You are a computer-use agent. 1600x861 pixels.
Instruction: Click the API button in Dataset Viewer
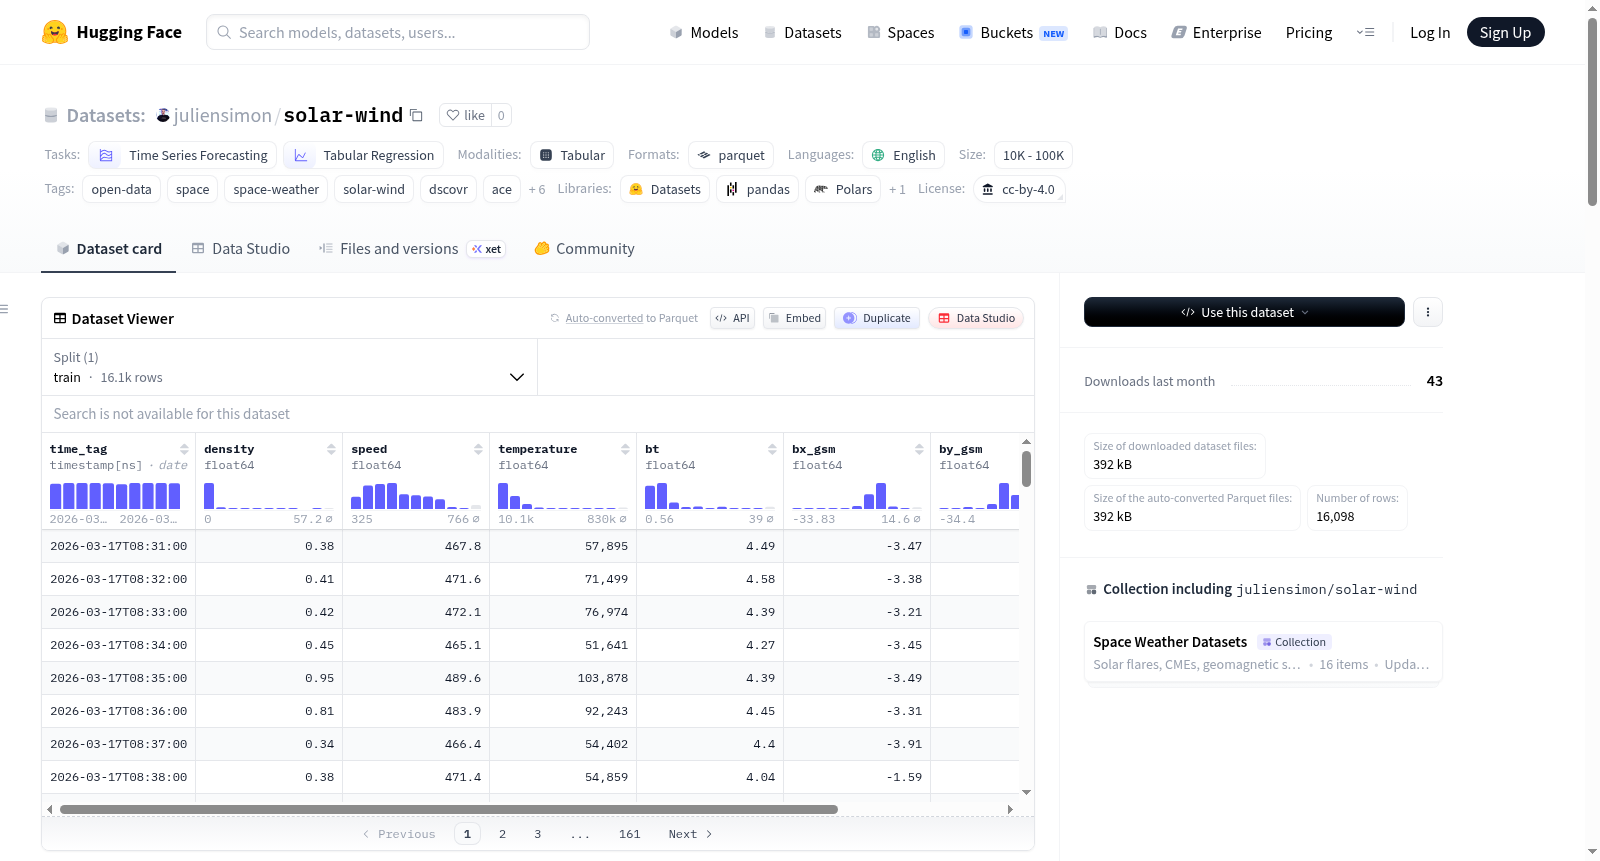pos(732,318)
